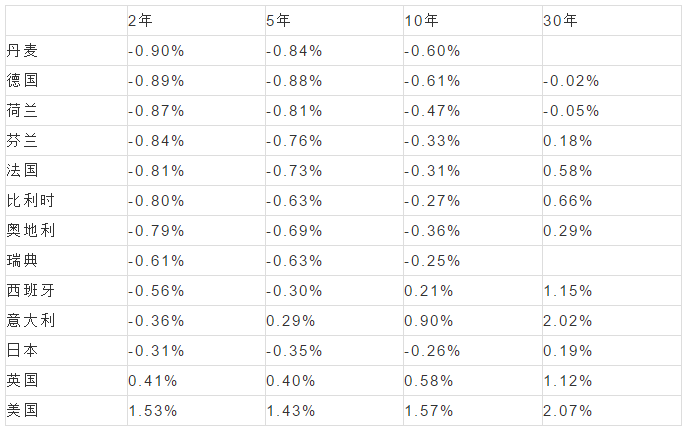Click the 奥地利 5年 value -0.69%

click(x=294, y=231)
